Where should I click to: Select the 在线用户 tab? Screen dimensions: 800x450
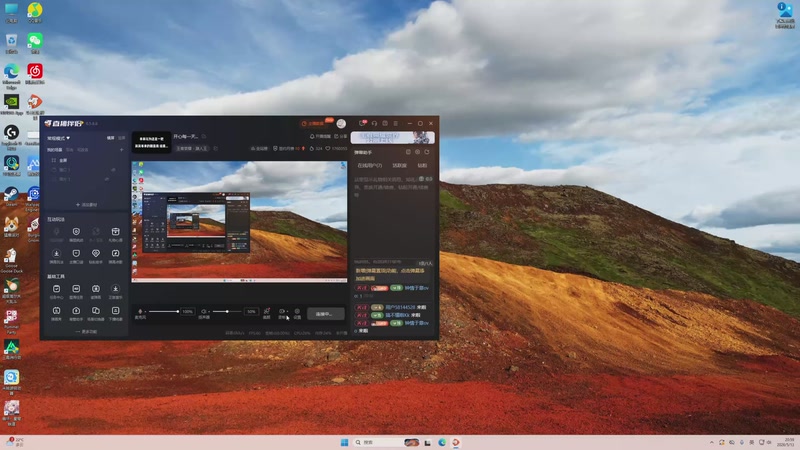tap(369, 165)
